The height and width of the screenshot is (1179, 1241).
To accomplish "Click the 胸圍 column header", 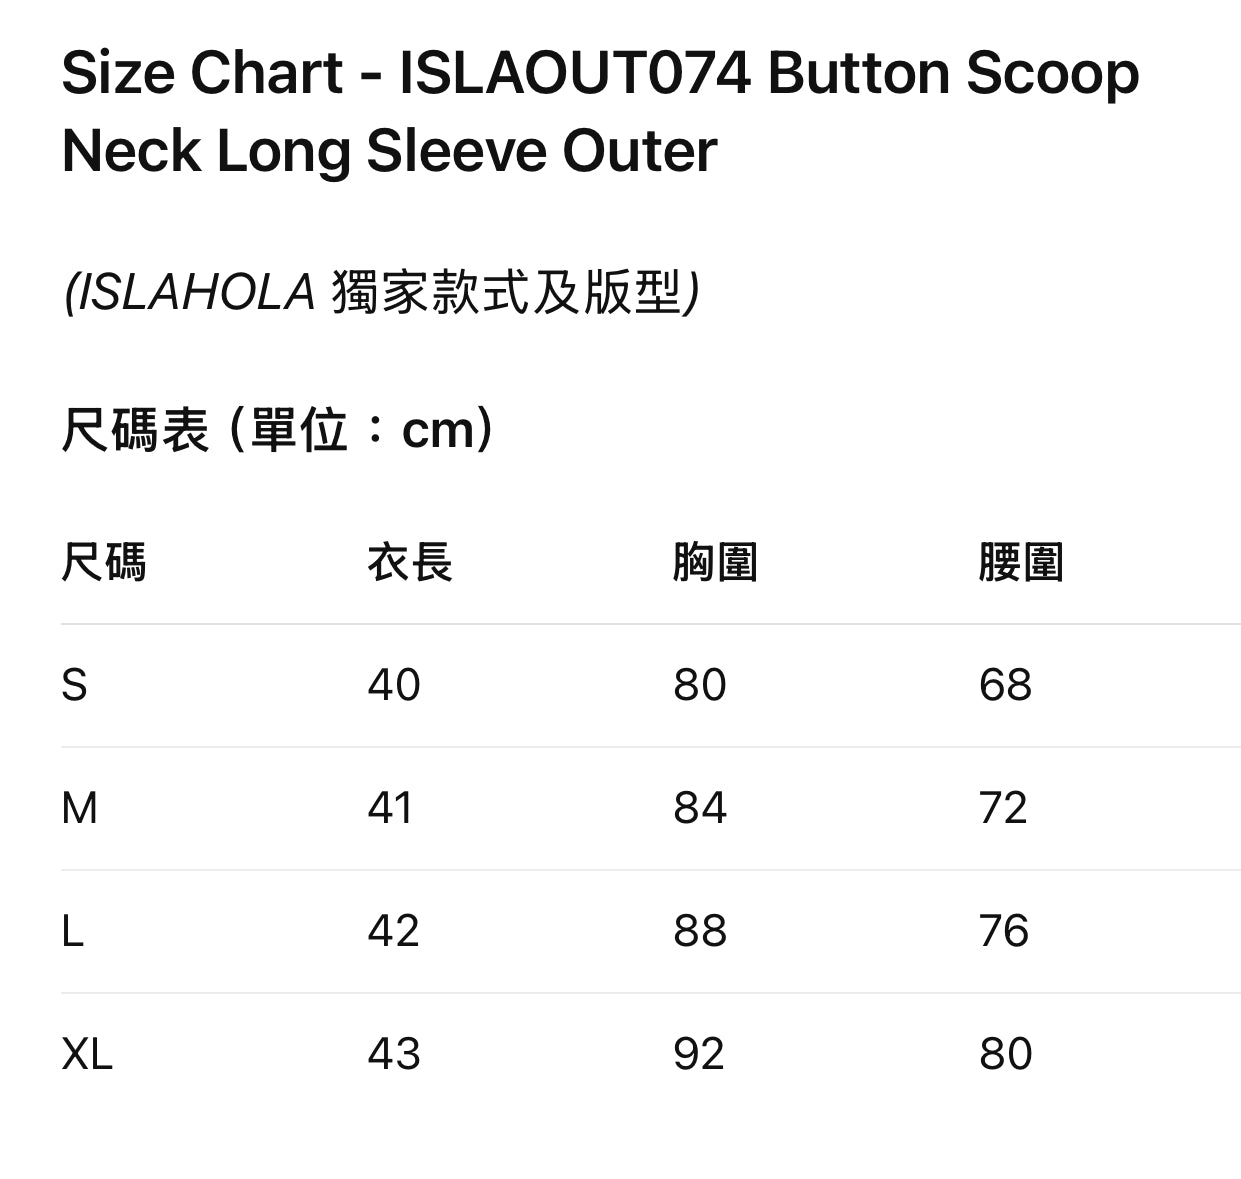I will 715,562.
